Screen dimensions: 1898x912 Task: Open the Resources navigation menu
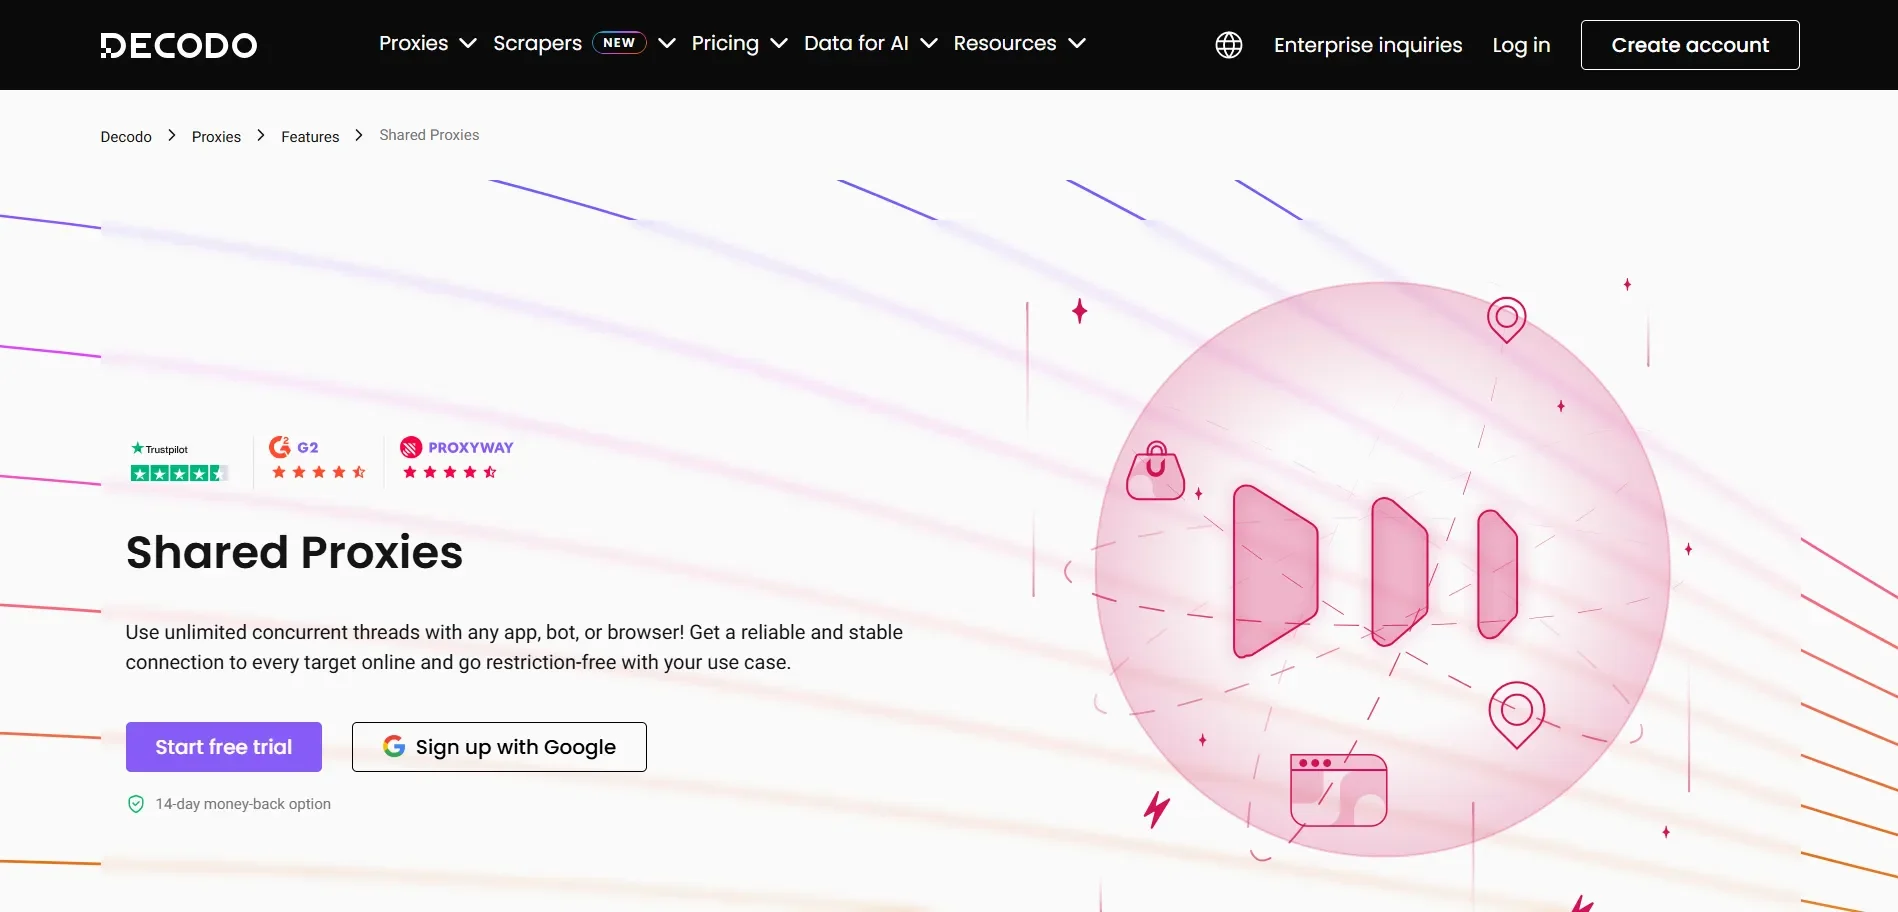click(x=1004, y=43)
